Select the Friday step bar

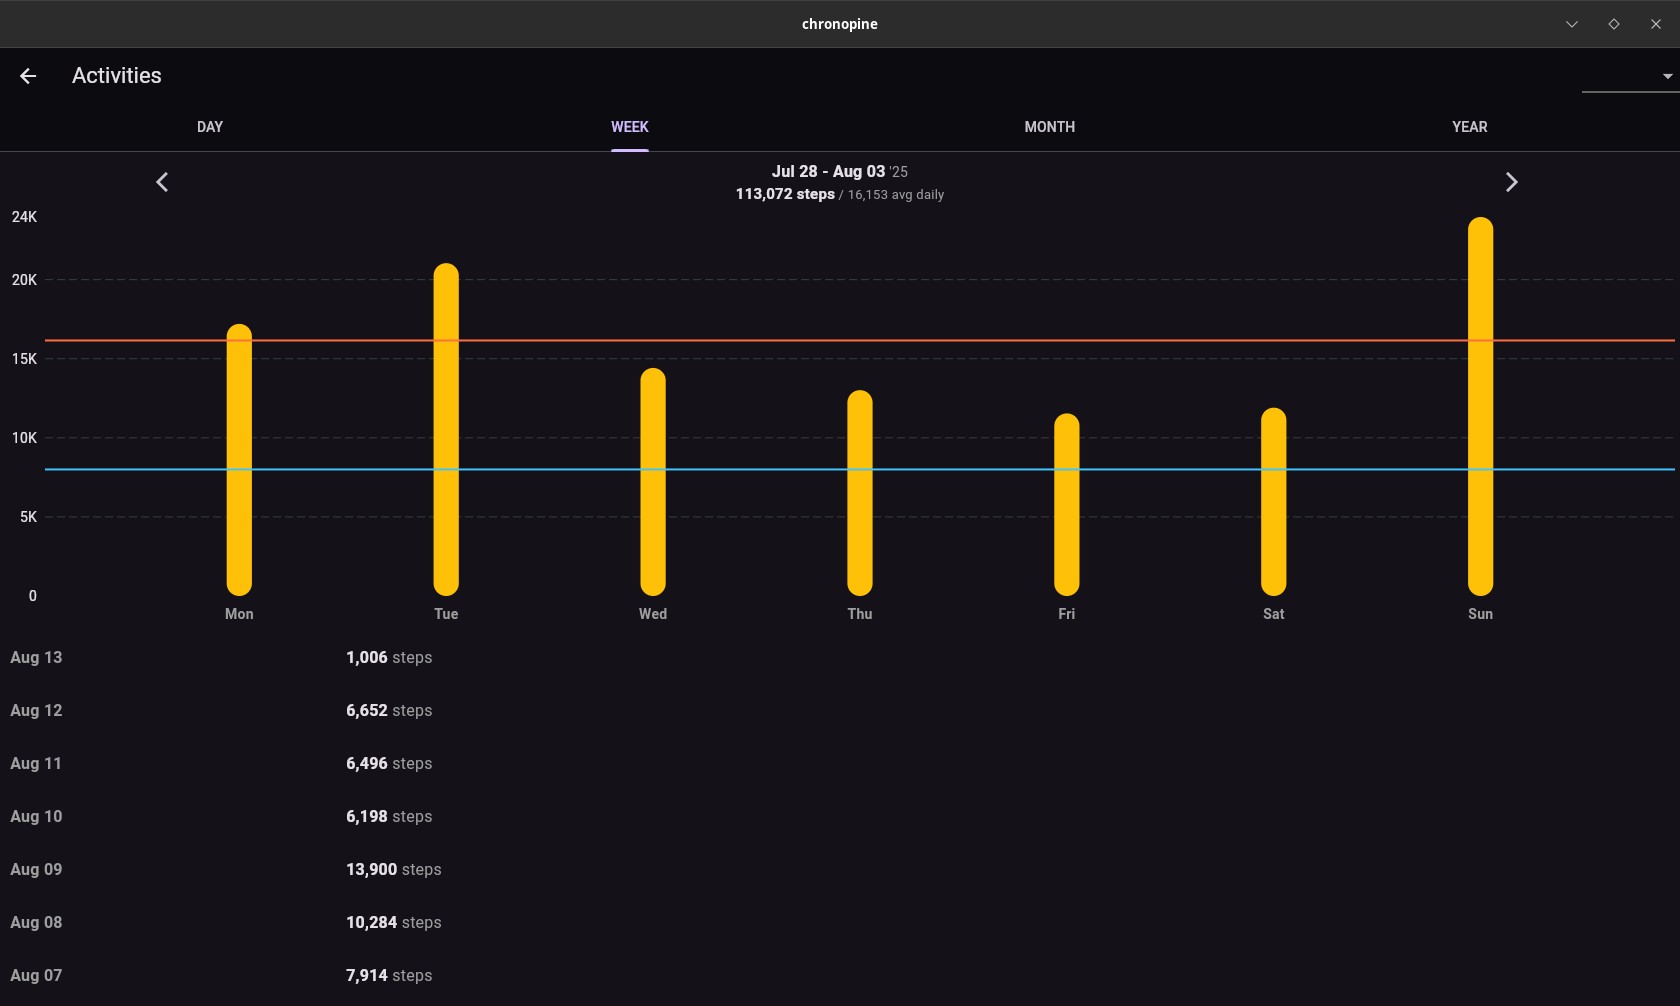tap(1067, 505)
